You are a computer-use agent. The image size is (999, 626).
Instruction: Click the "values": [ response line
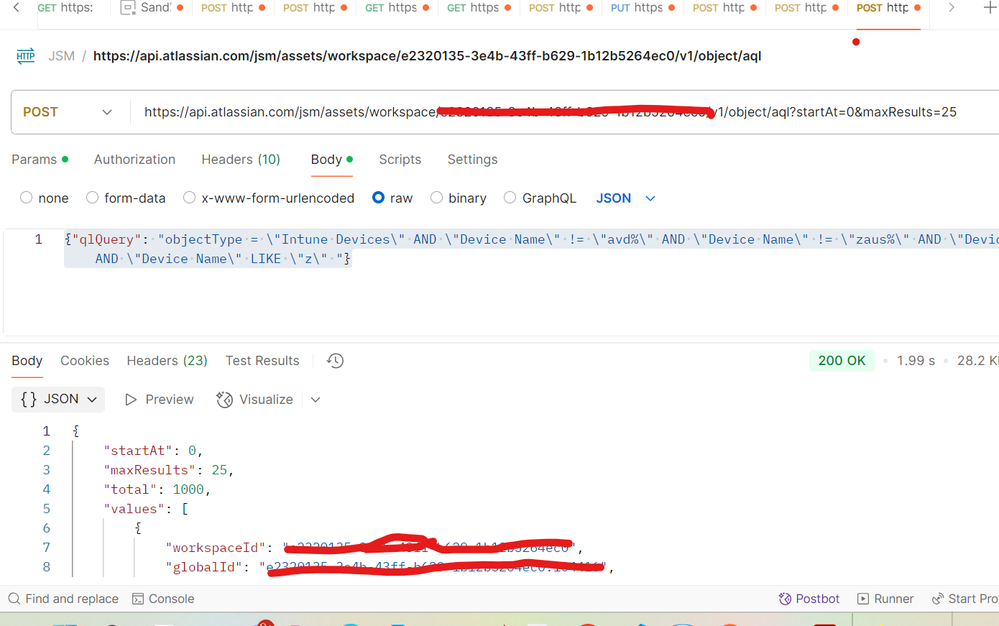coord(146,509)
